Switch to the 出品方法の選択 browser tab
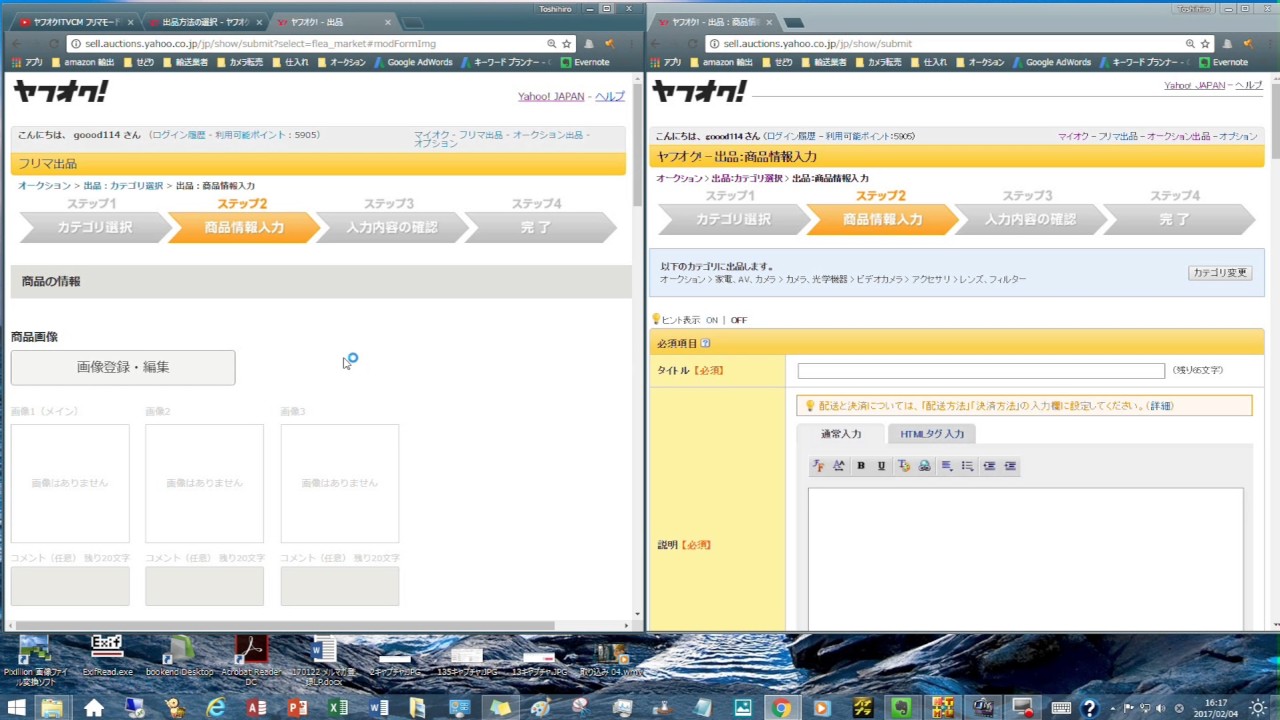 206,22
